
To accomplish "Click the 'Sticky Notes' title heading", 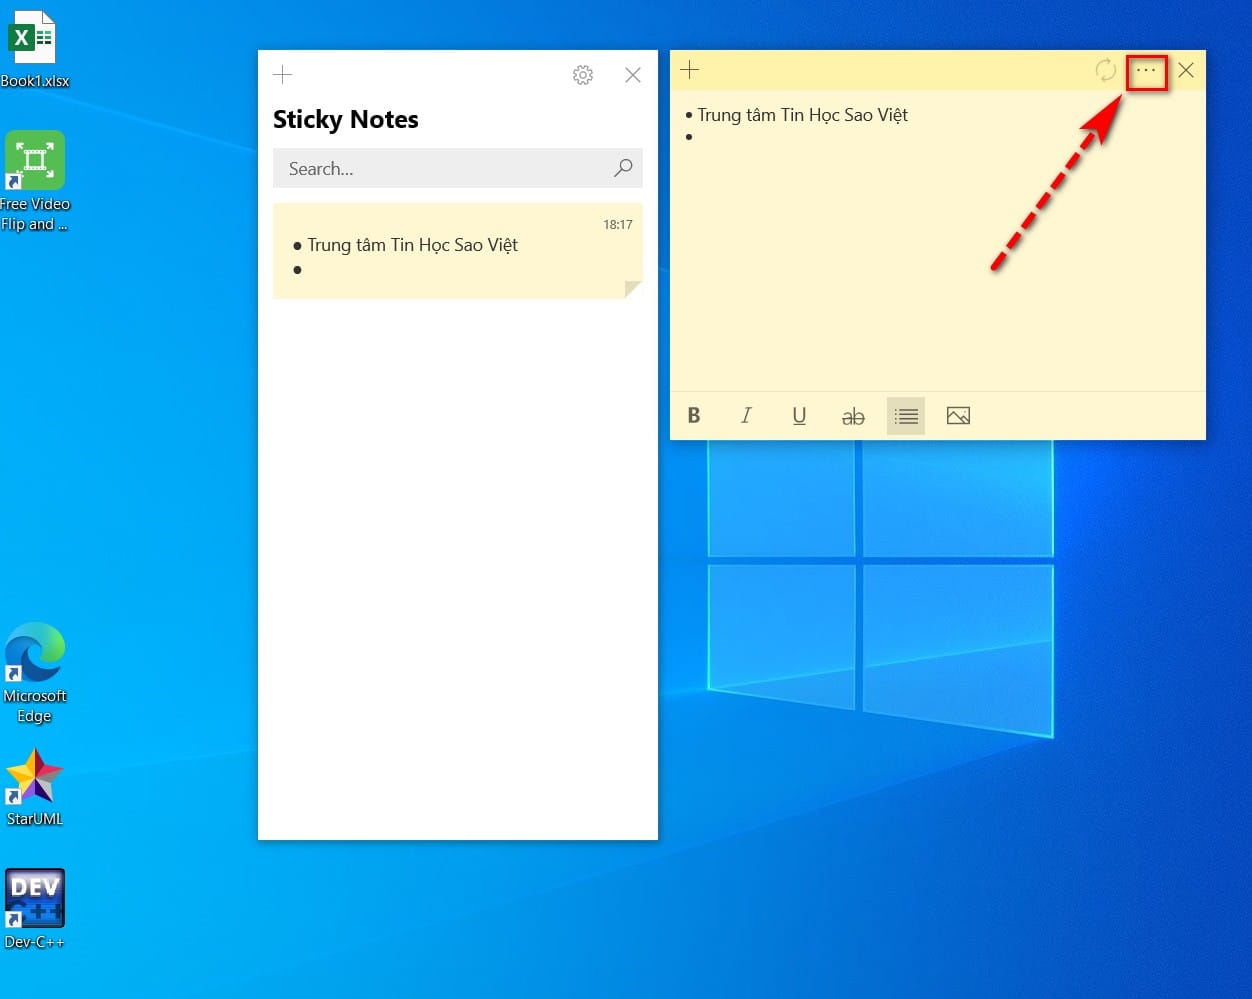I will pos(346,120).
